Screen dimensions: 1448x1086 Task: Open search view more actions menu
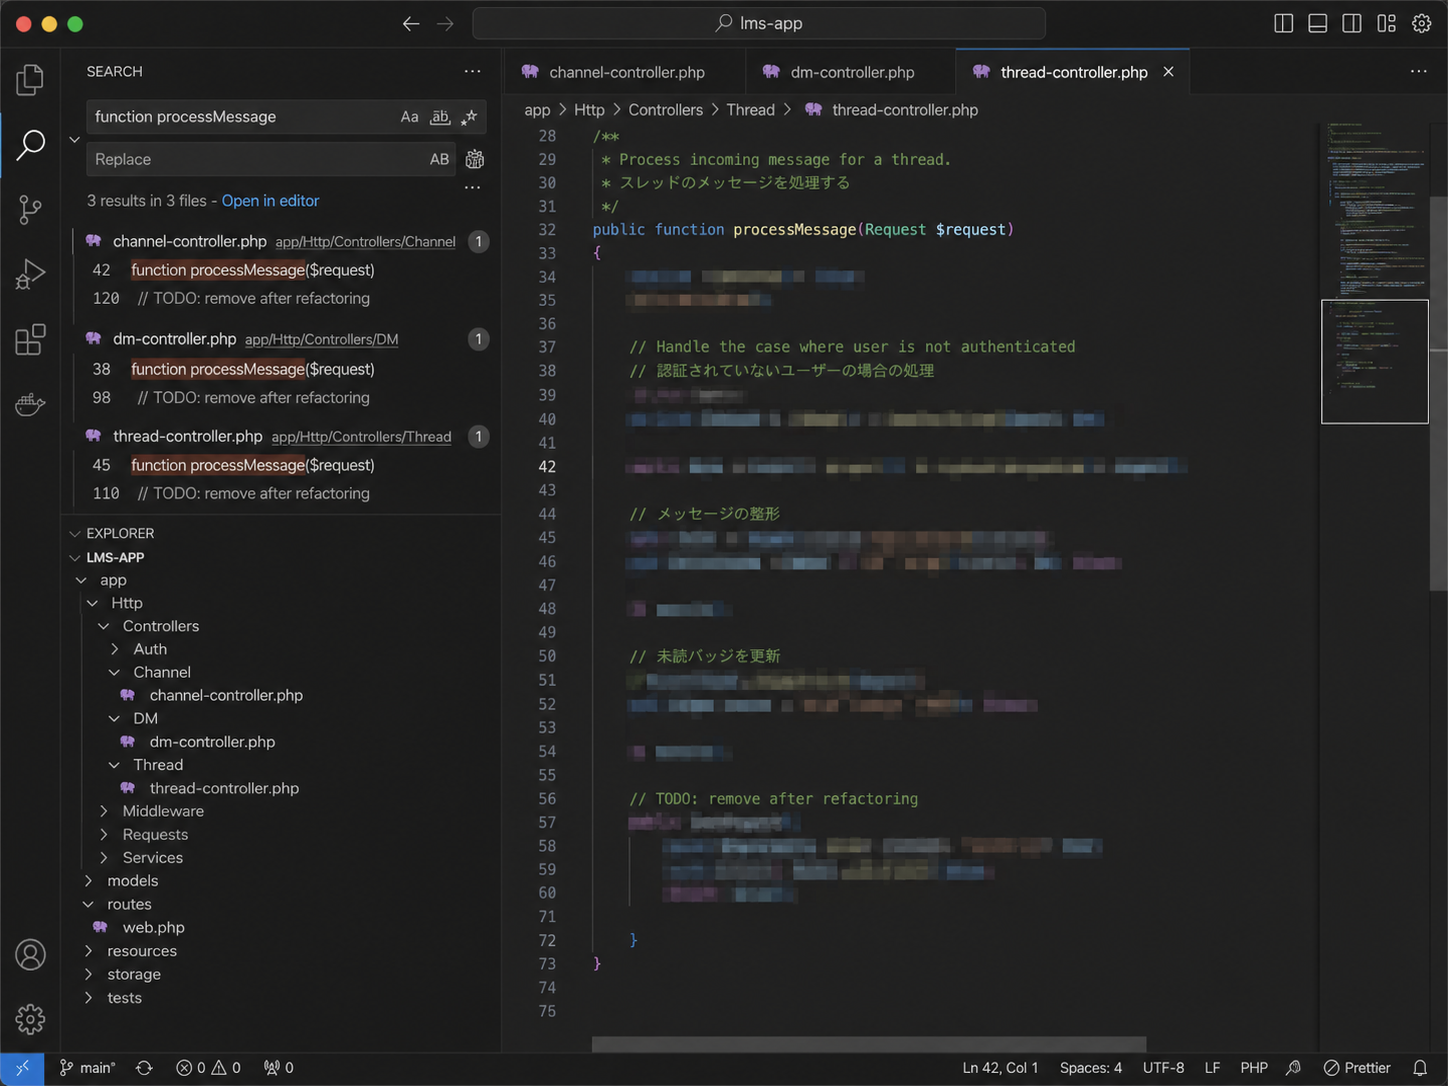(472, 71)
